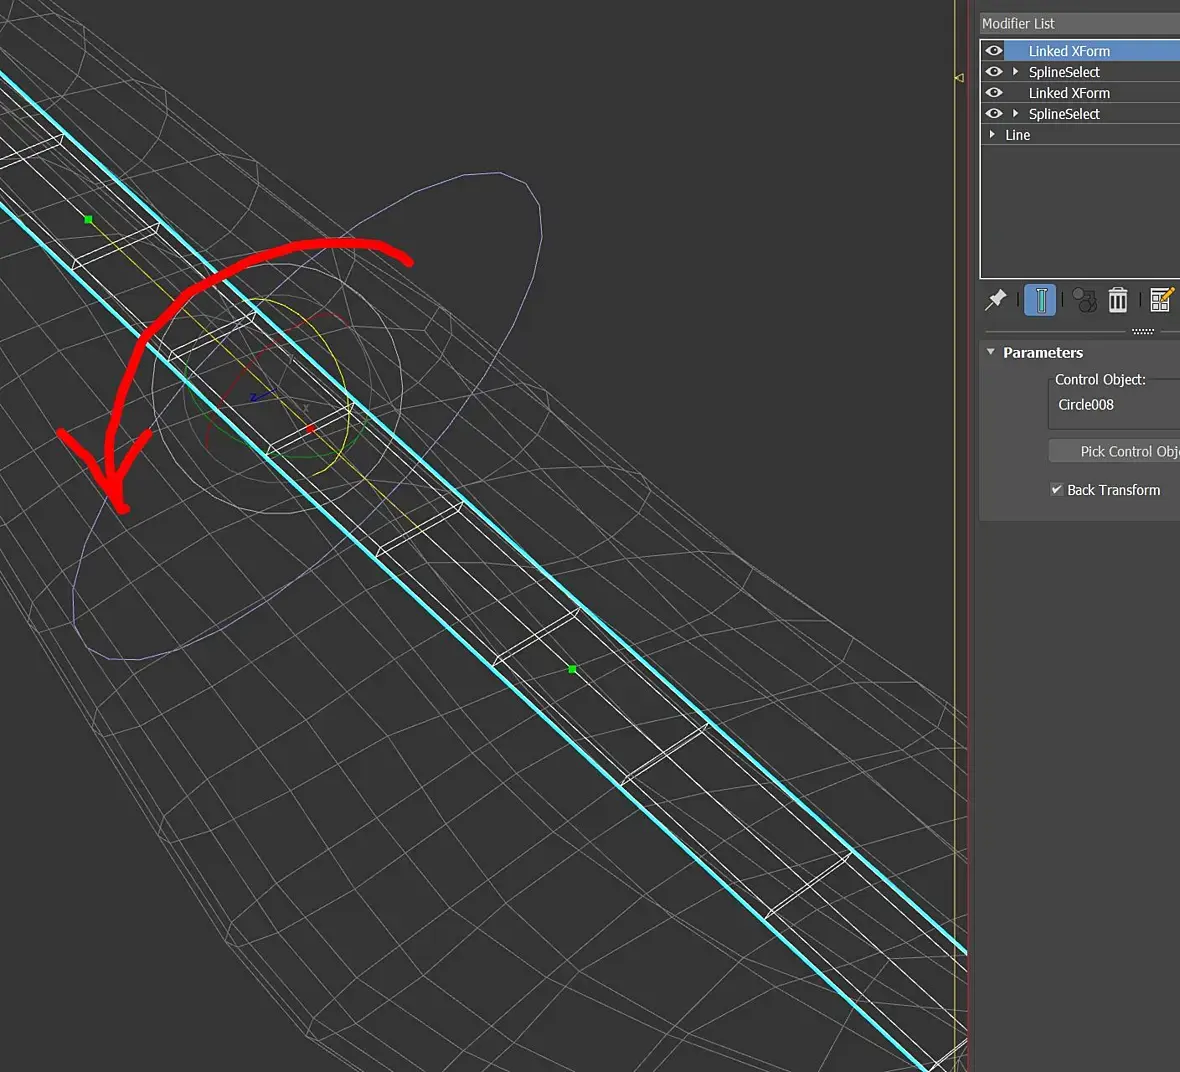Image resolution: width=1180 pixels, height=1072 pixels.
Task: Expand first SplineSelect modifier arrow
Action: [x=1015, y=72]
